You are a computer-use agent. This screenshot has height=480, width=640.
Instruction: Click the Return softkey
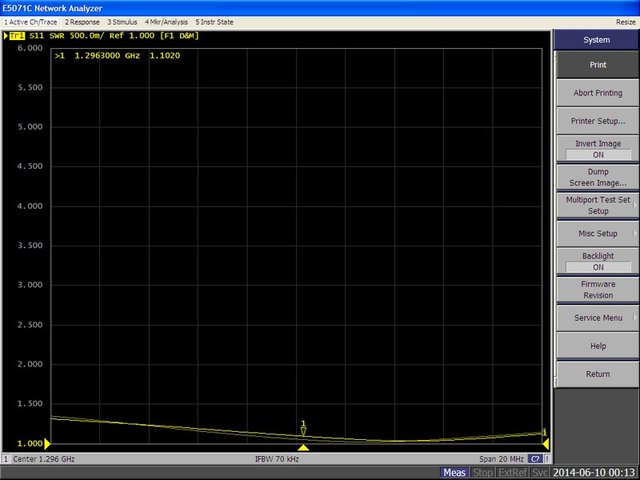[x=598, y=374]
